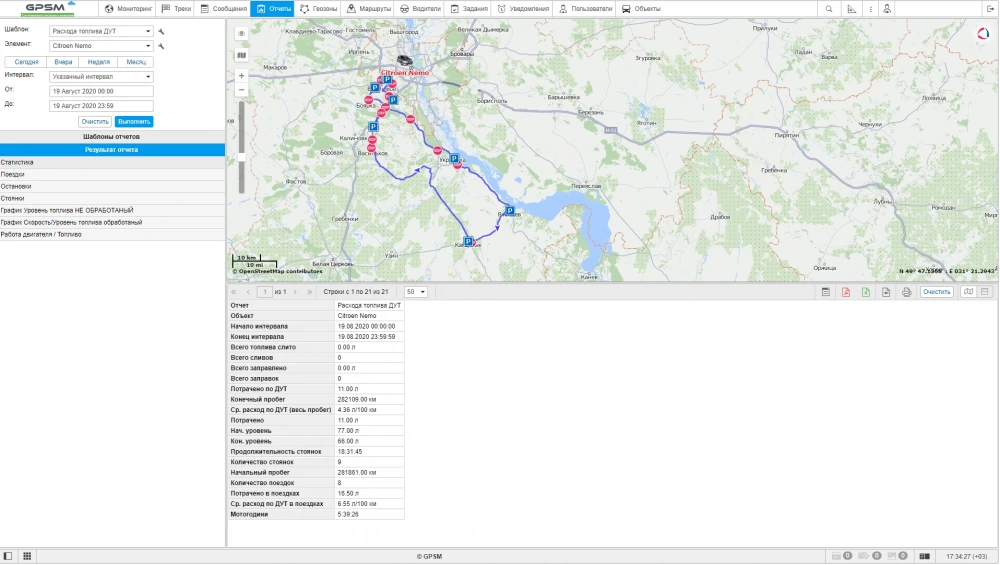Open rows-per-page dropdown showing 50

click(415, 292)
